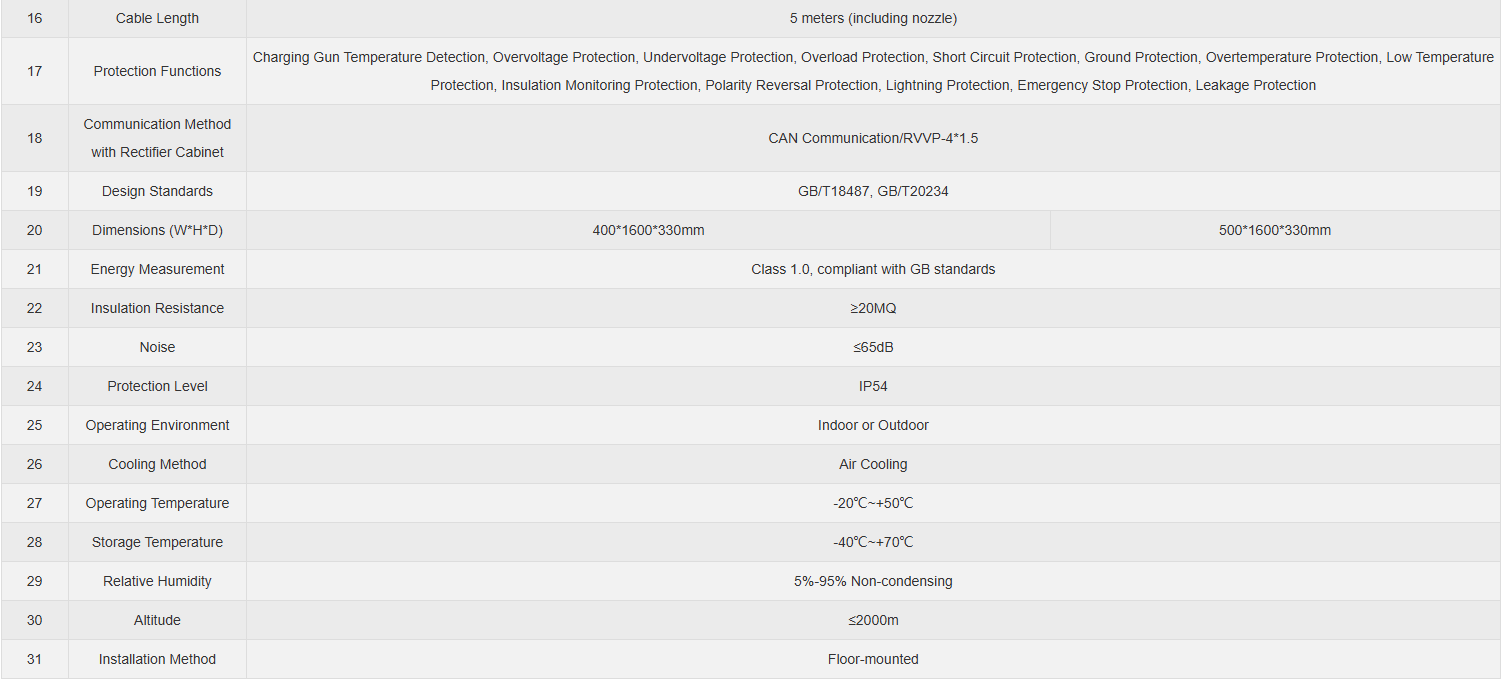Select the 5%-95% Non-condensing humidity value

873,581
